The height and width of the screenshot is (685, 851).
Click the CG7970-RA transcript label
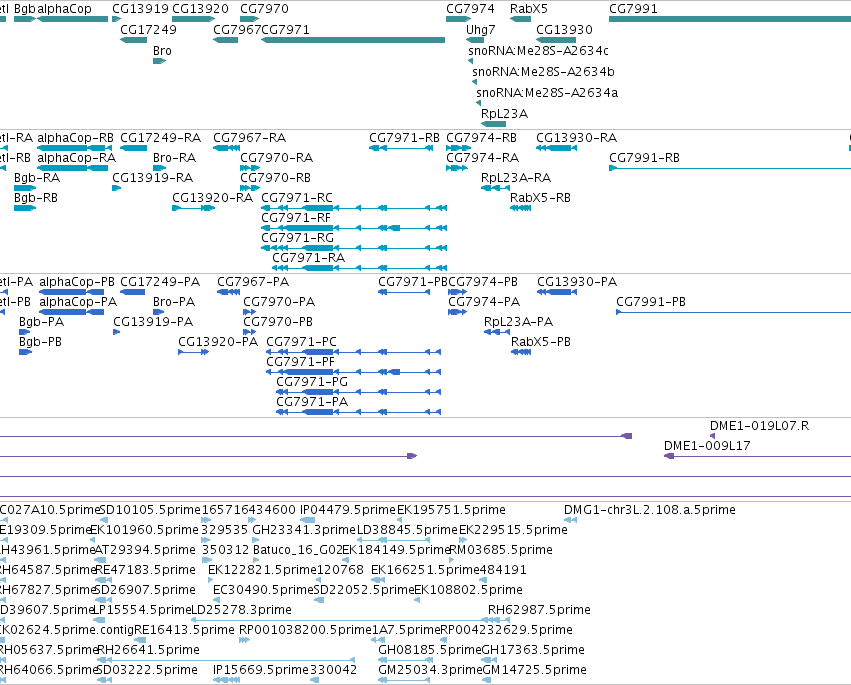(x=276, y=158)
